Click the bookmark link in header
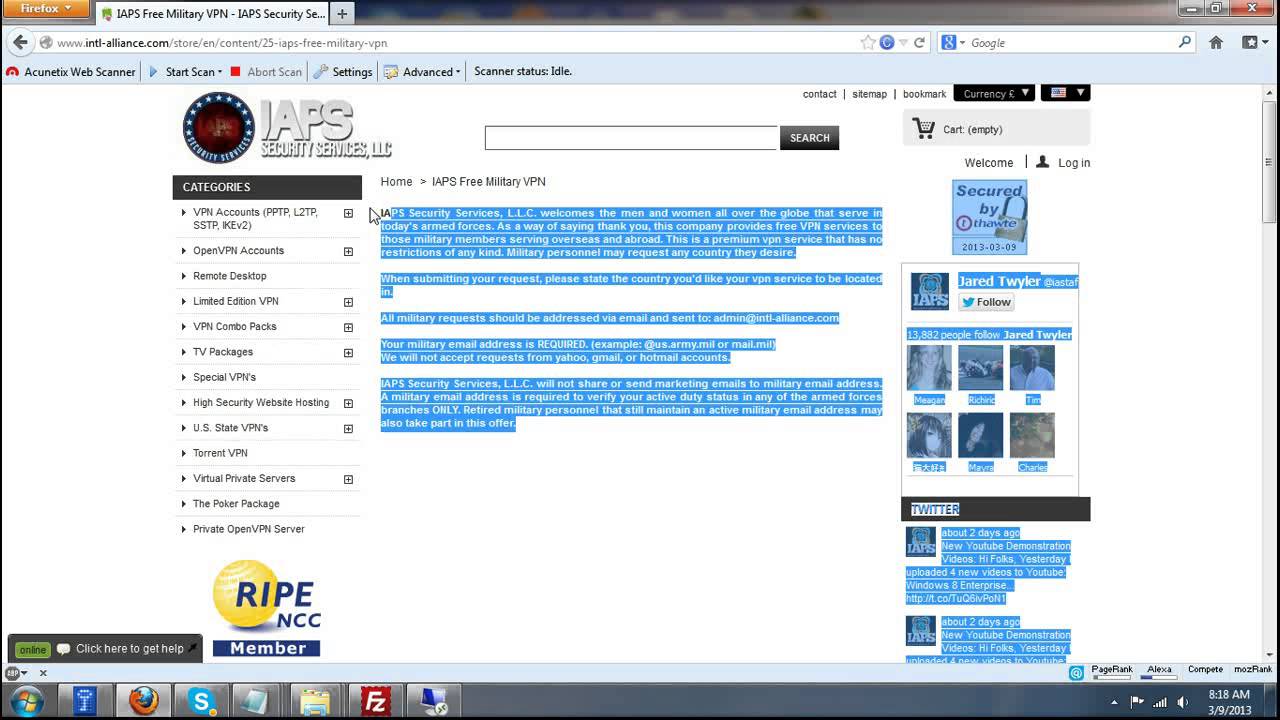The height and width of the screenshot is (720, 1280). (924, 94)
